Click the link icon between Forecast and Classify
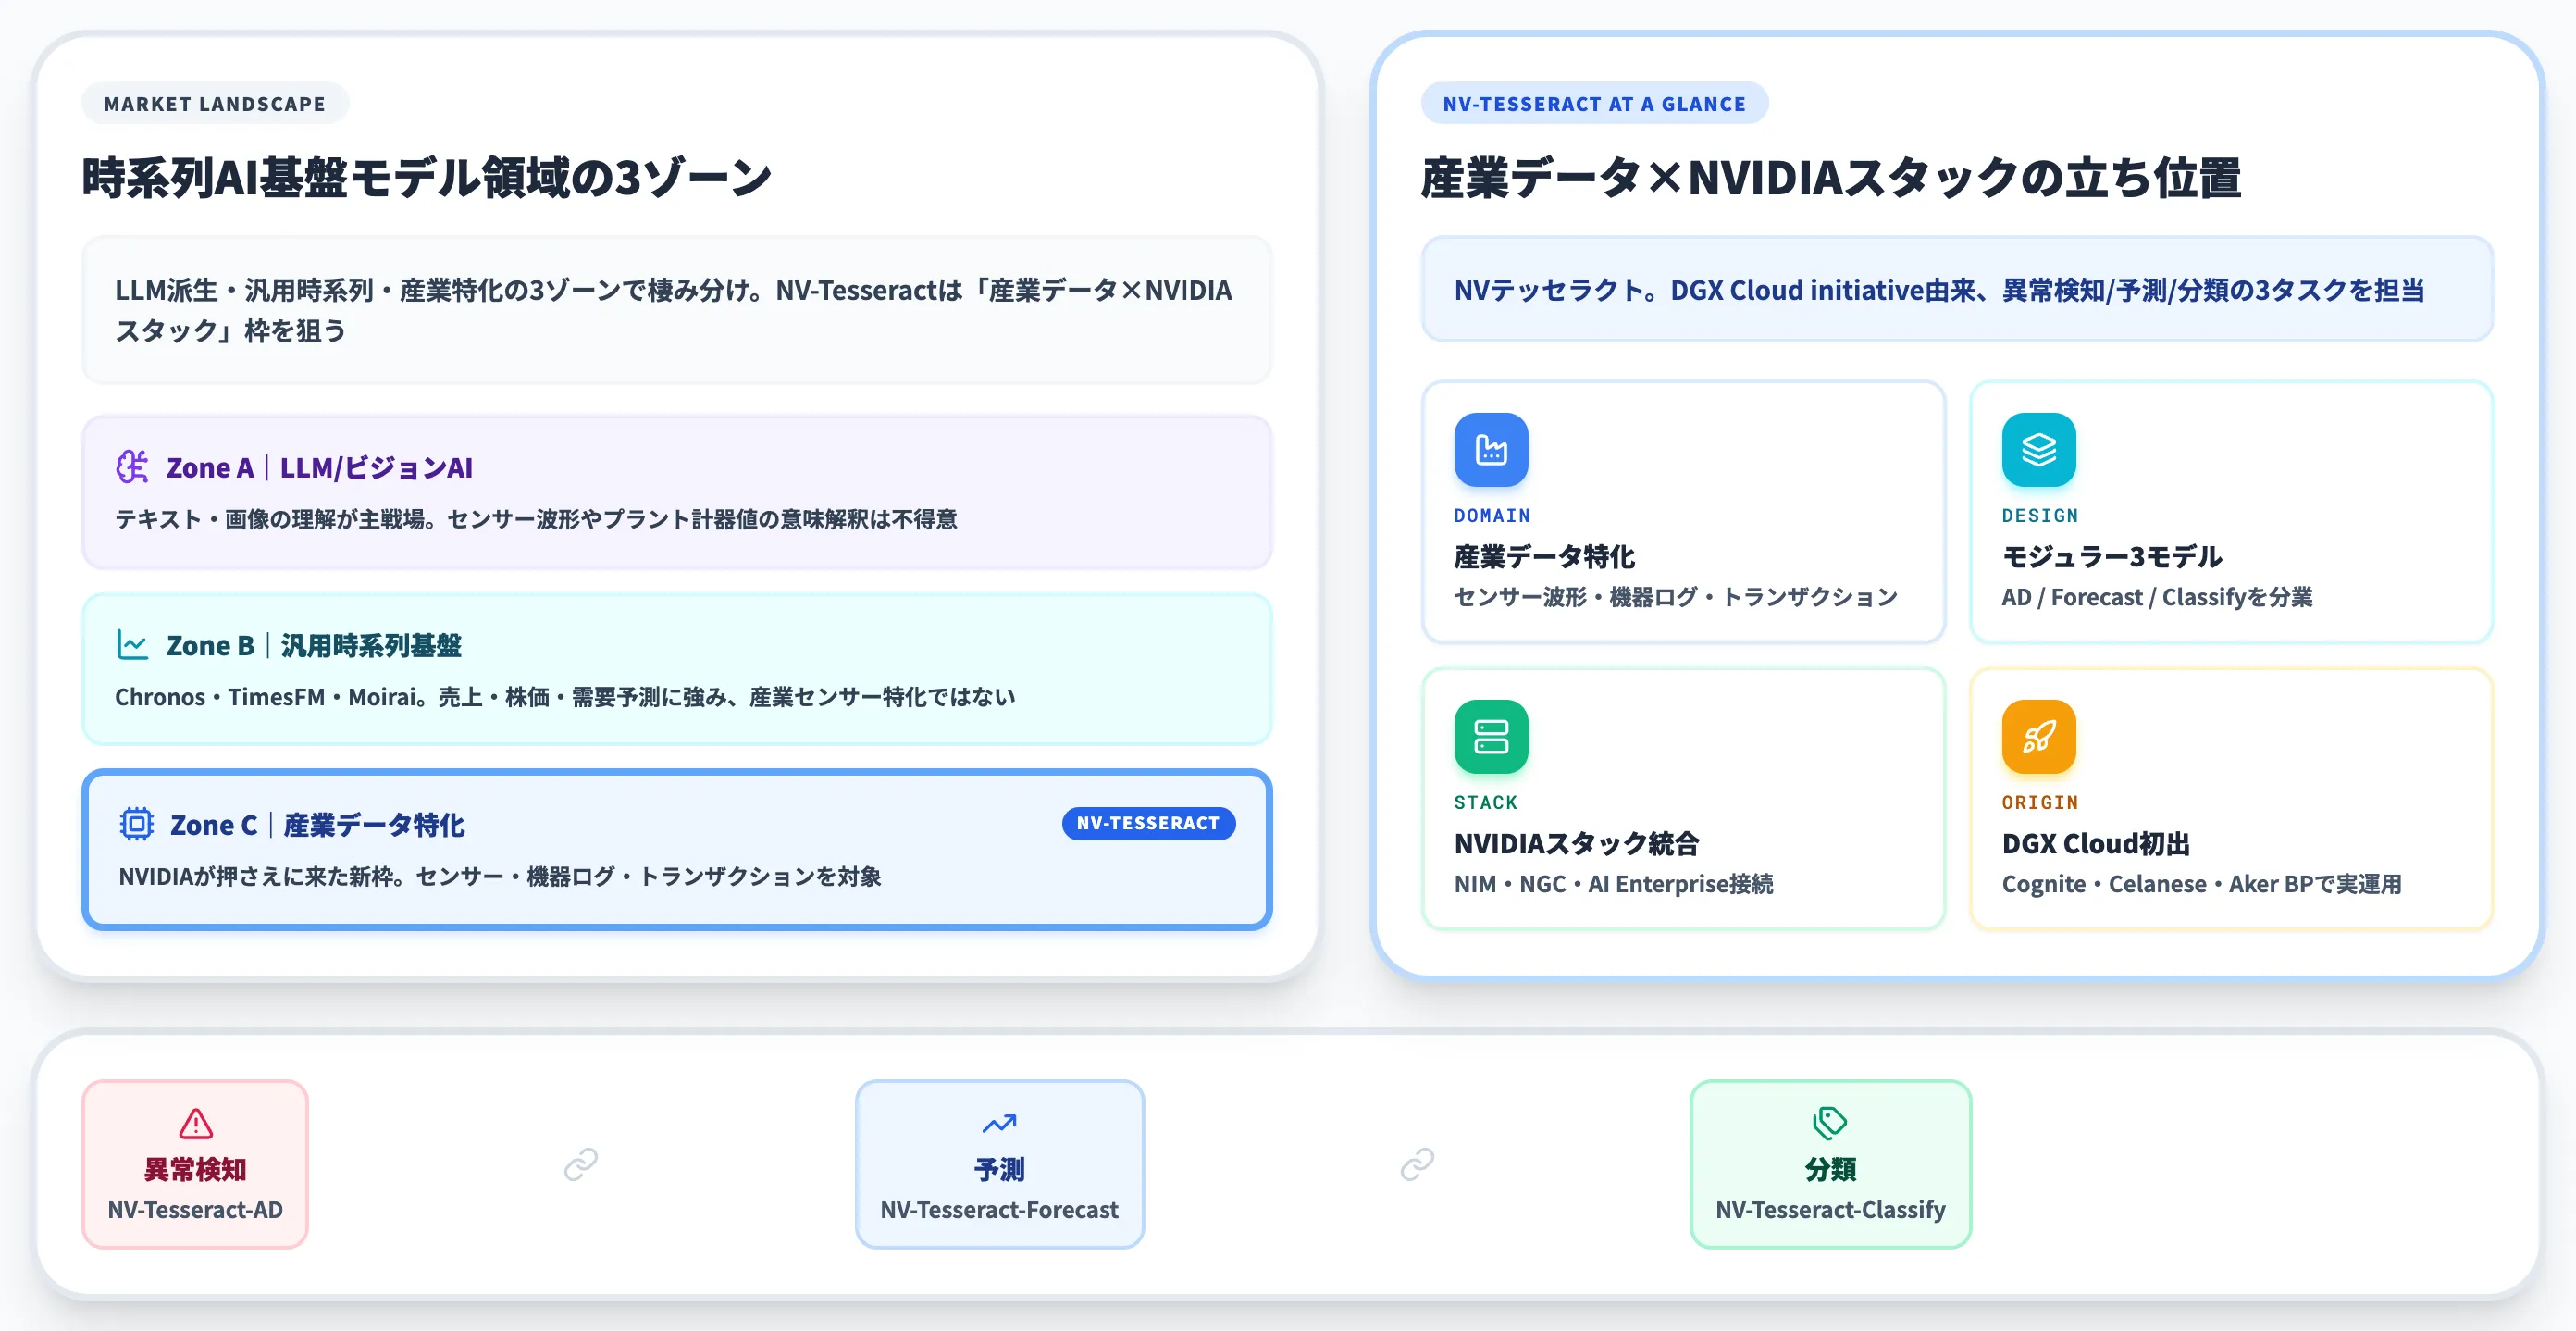 tap(1417, 1164)
